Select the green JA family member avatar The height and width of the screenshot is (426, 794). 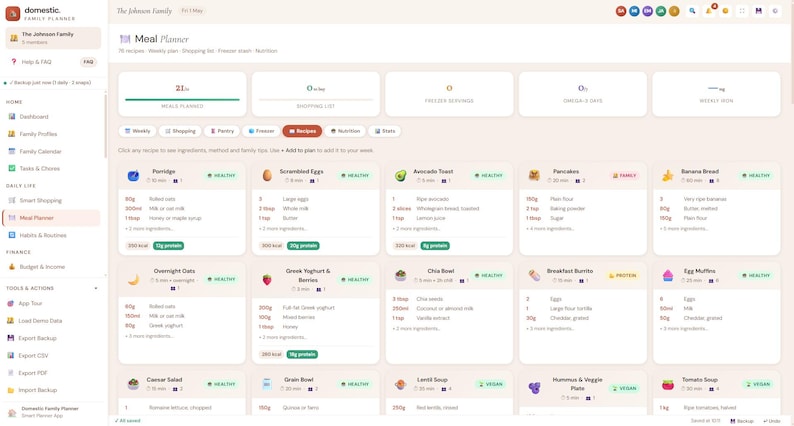[x=660, y=11]
